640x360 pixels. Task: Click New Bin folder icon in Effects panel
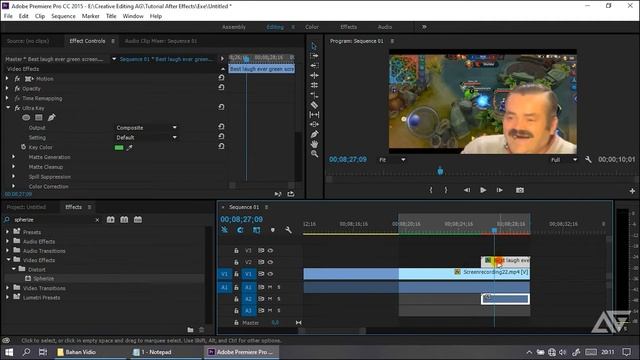click(190, 330)
